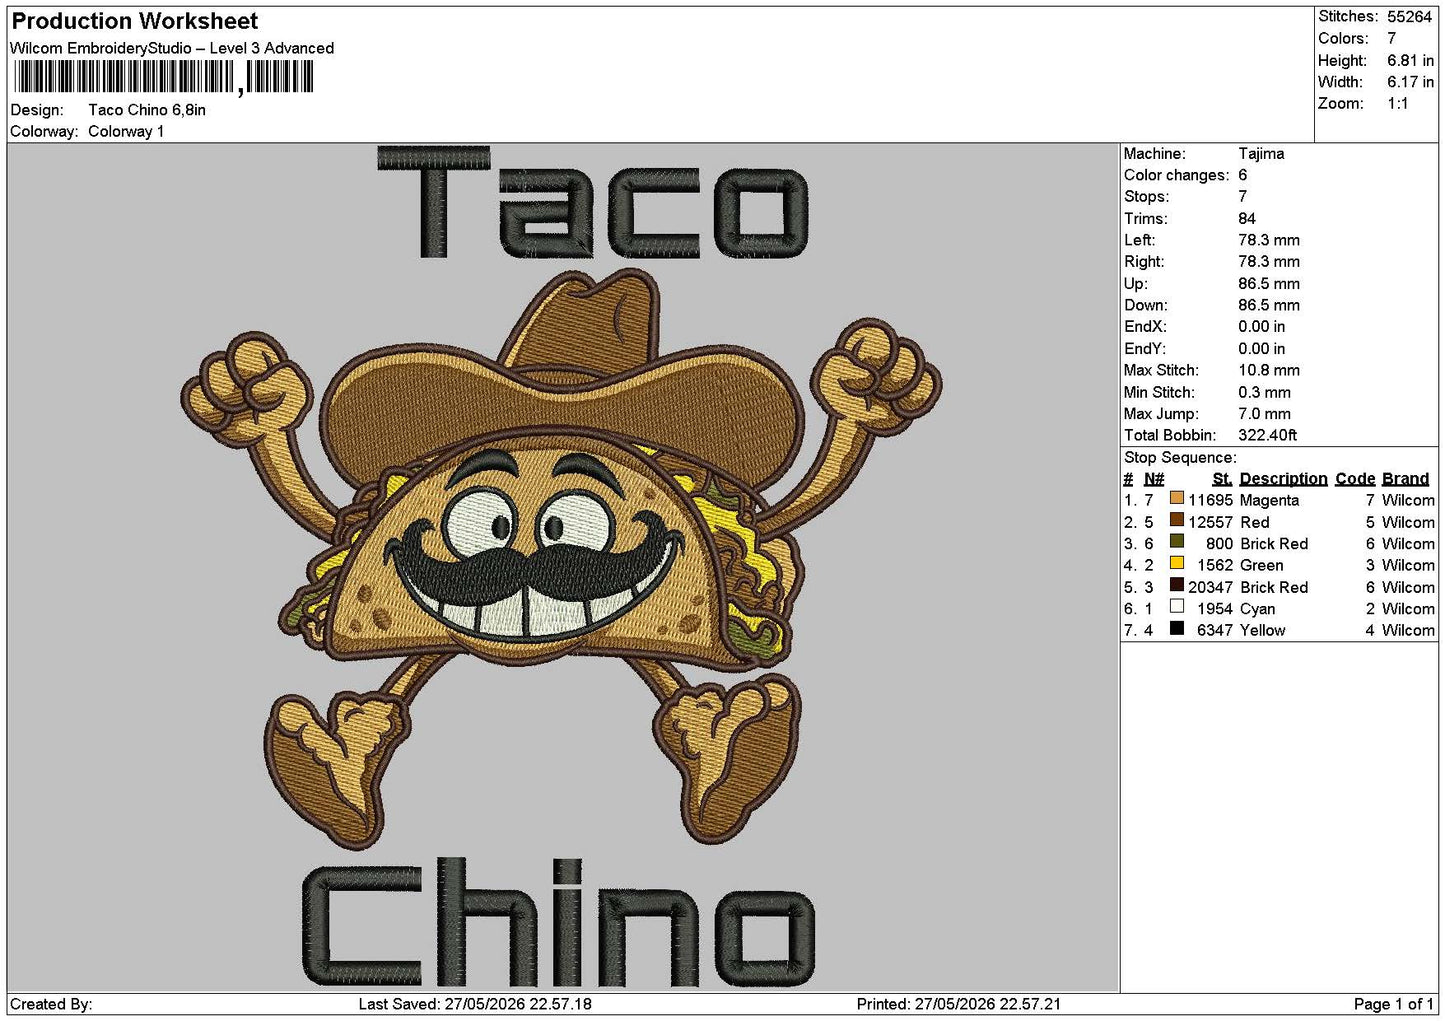Click the 'Magenta' description in row 1
Screen dimensions: 1445x1021
pyautogui.click(x=1269, y=500)
